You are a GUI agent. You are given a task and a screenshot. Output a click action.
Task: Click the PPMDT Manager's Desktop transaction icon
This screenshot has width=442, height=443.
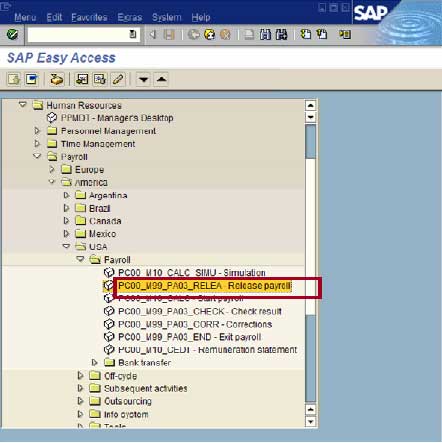(52, 118)
